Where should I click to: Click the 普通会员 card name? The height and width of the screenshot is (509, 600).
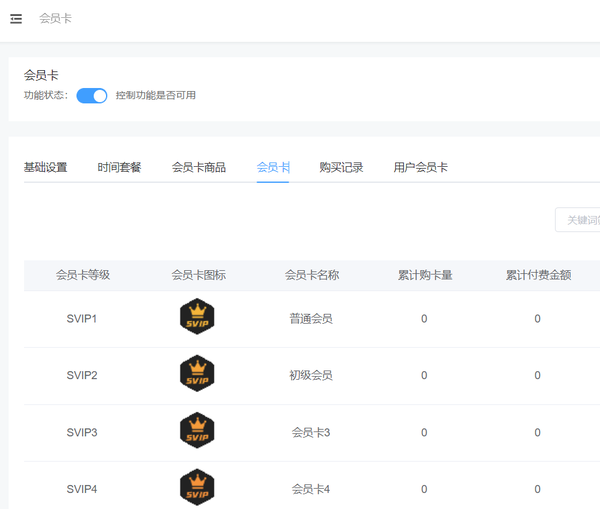311,318
